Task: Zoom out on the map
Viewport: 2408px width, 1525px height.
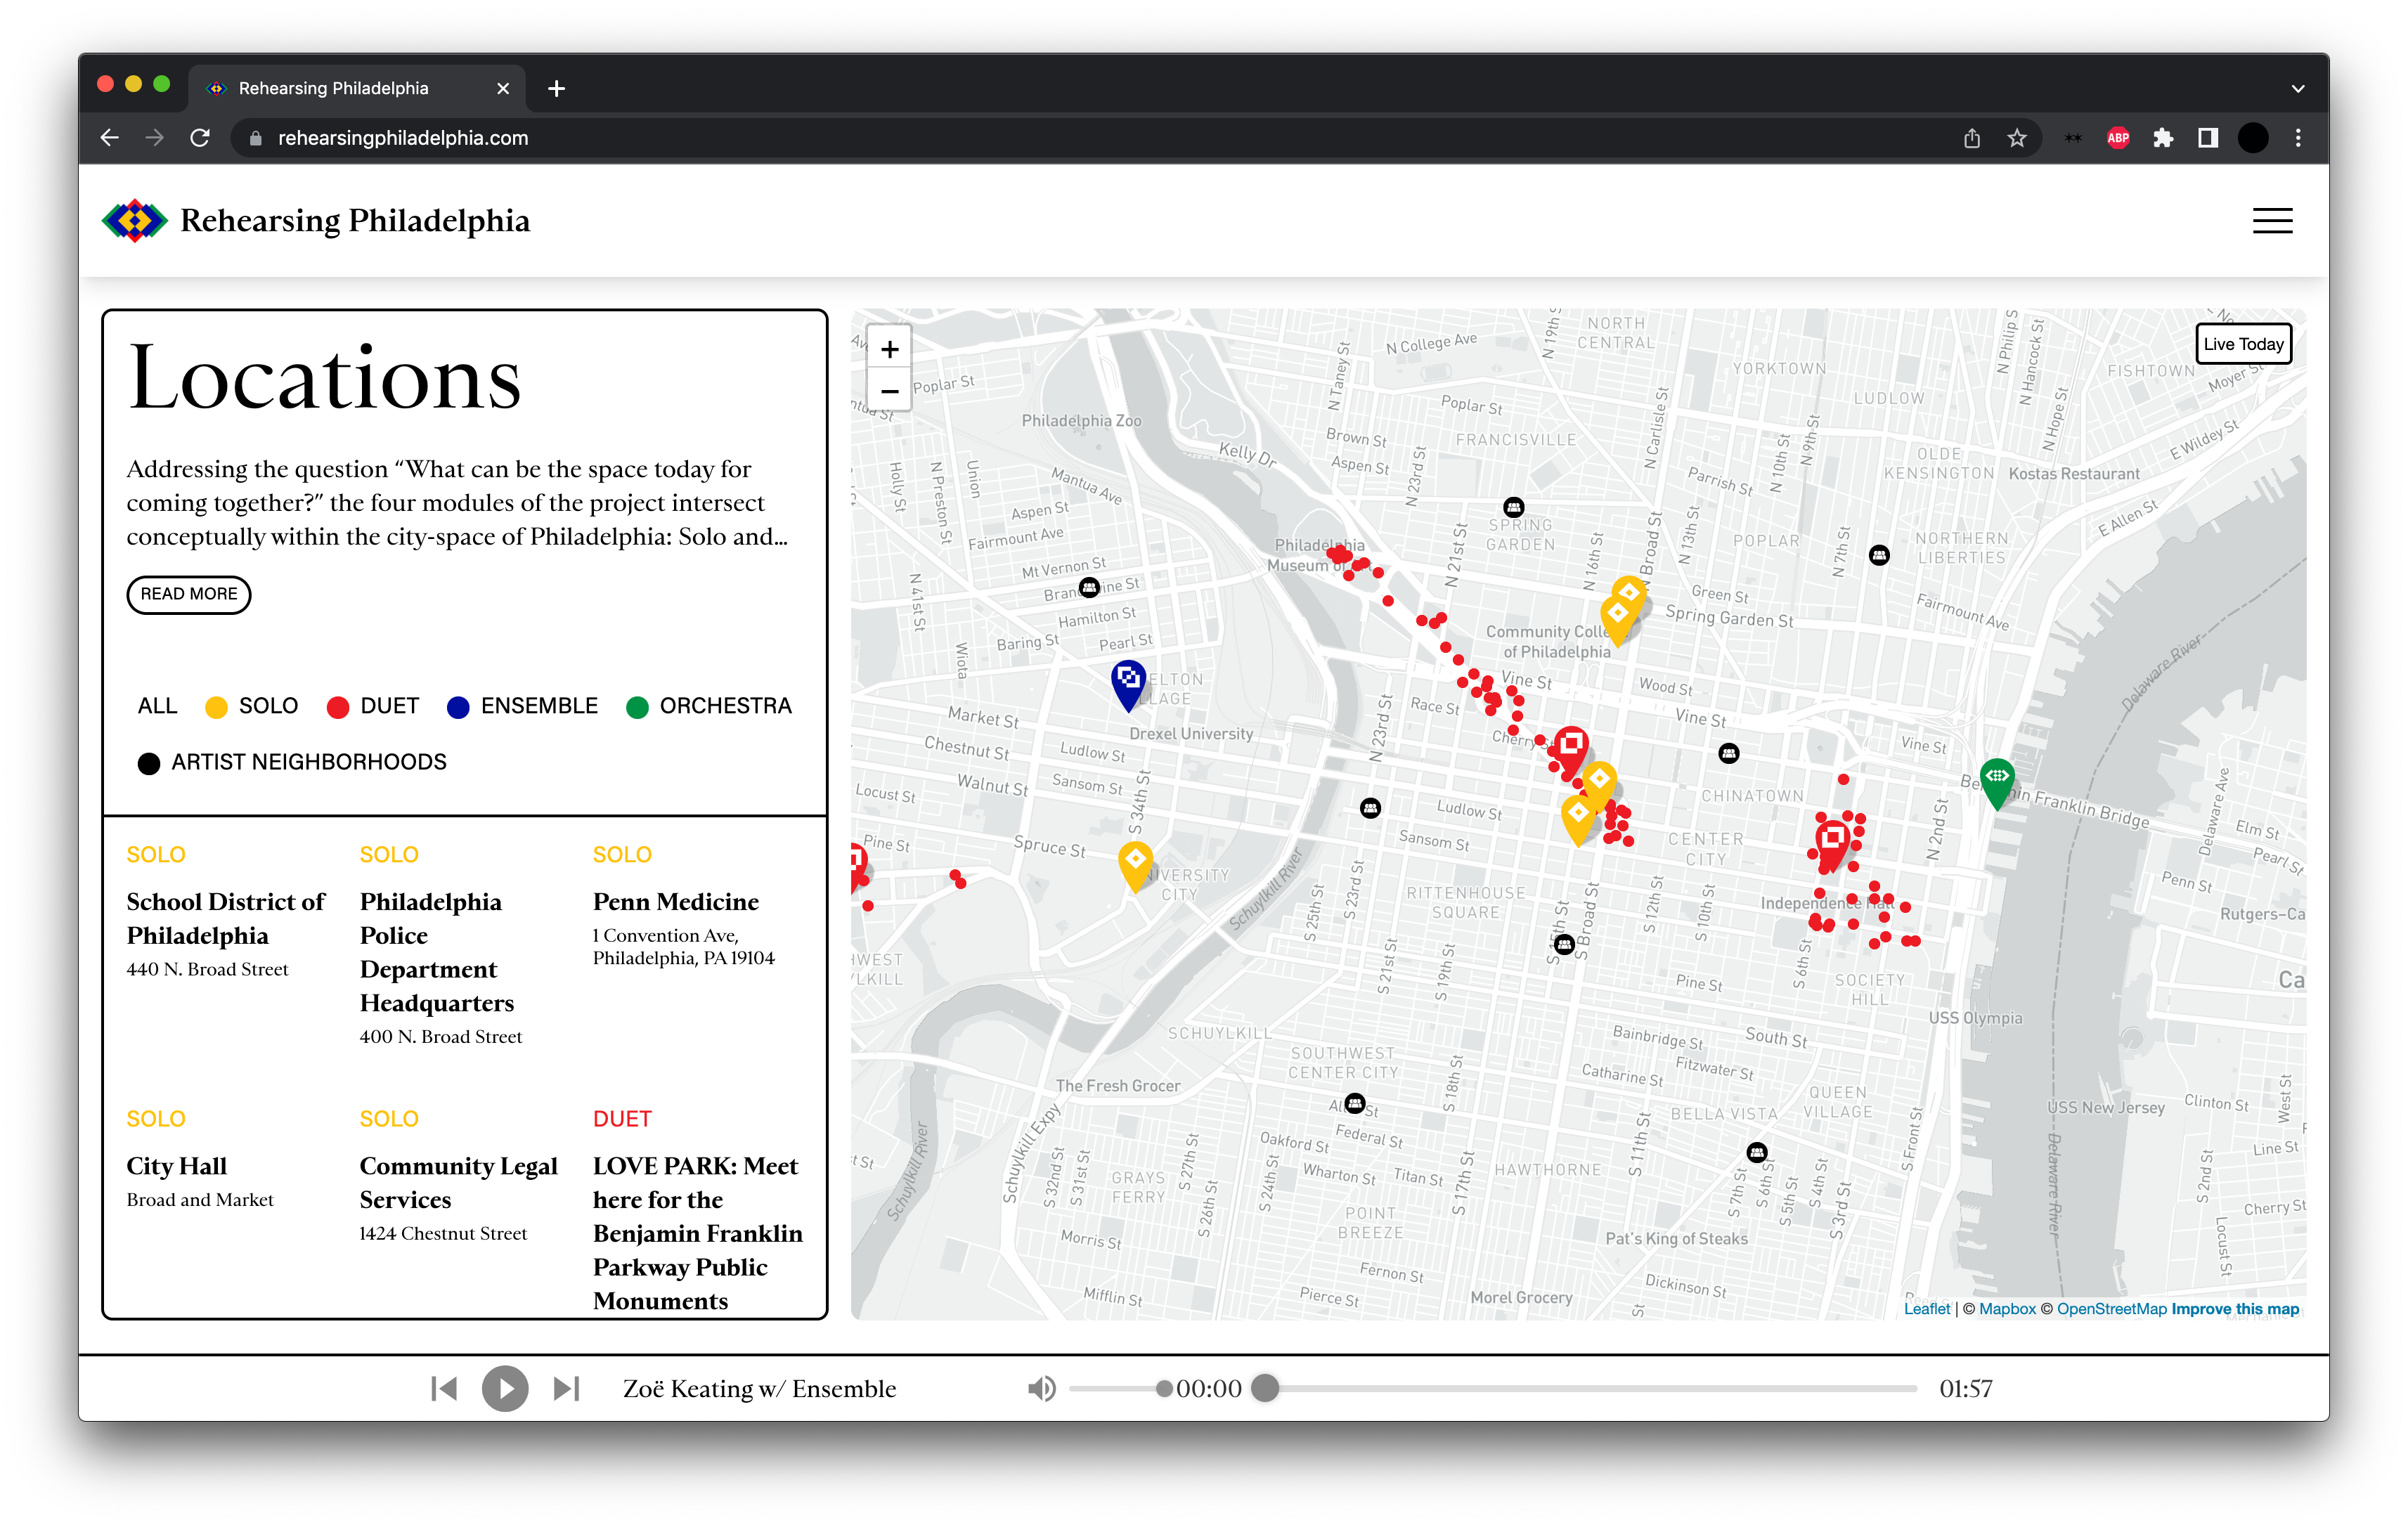Action: [889, 391]
